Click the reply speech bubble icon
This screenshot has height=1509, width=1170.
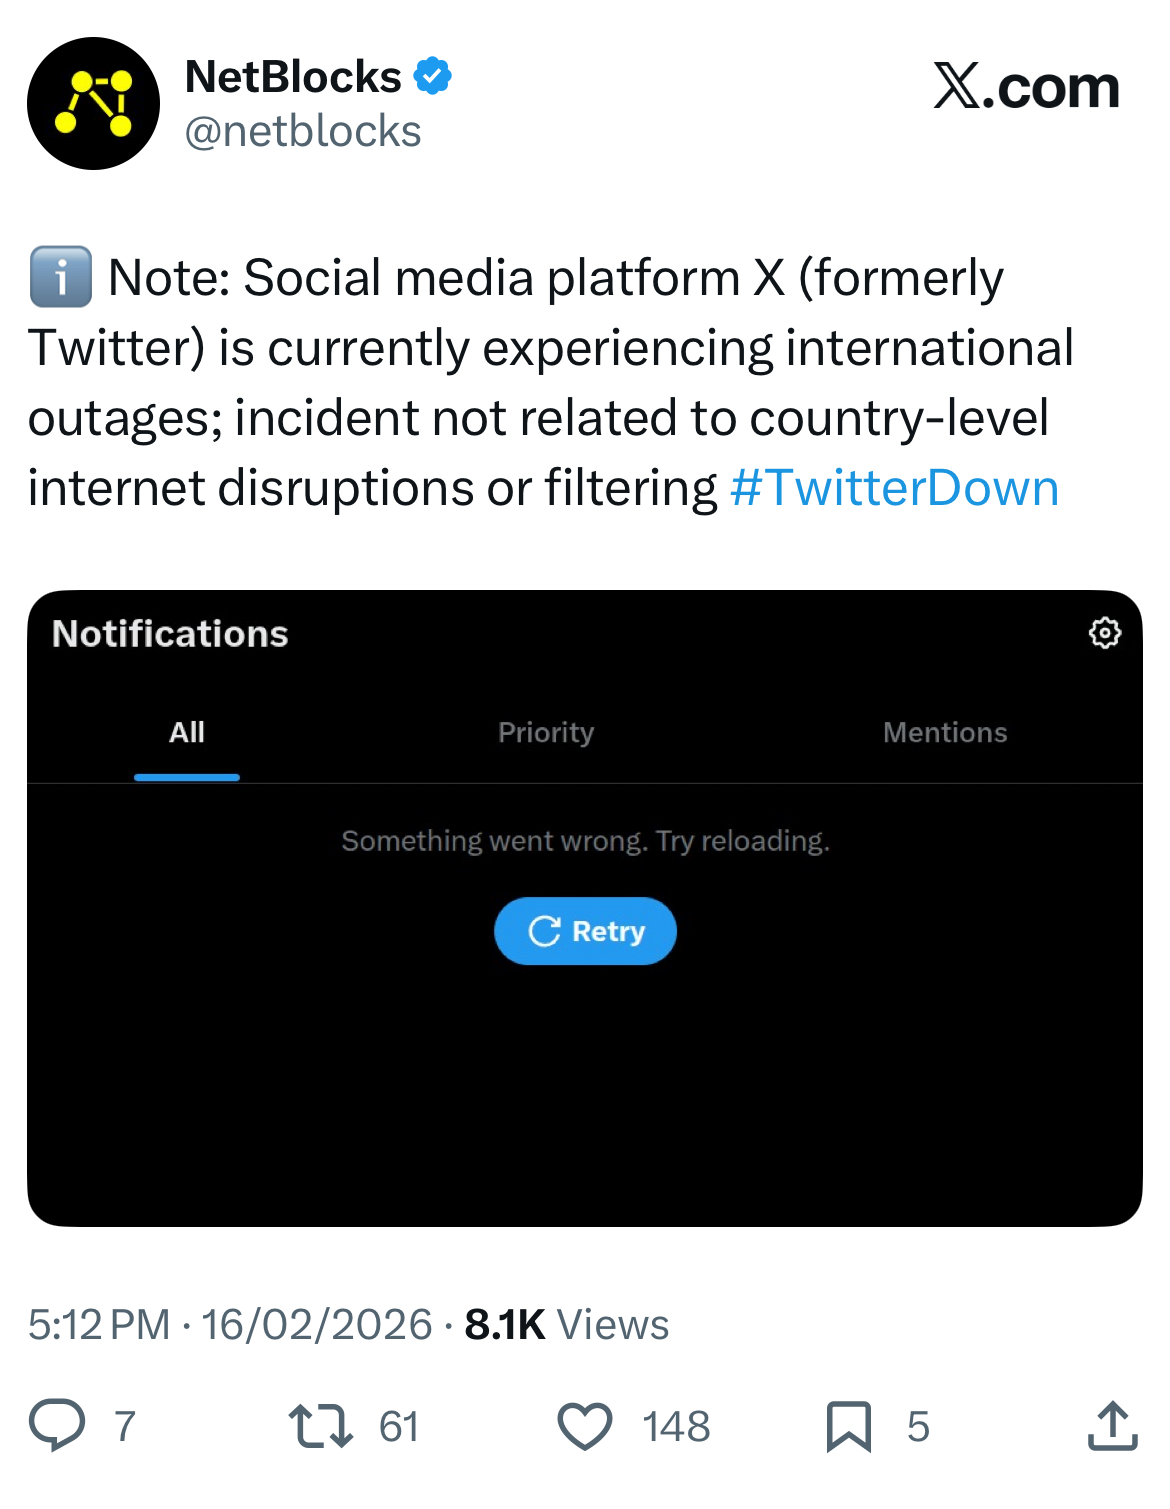(57, 1425)
